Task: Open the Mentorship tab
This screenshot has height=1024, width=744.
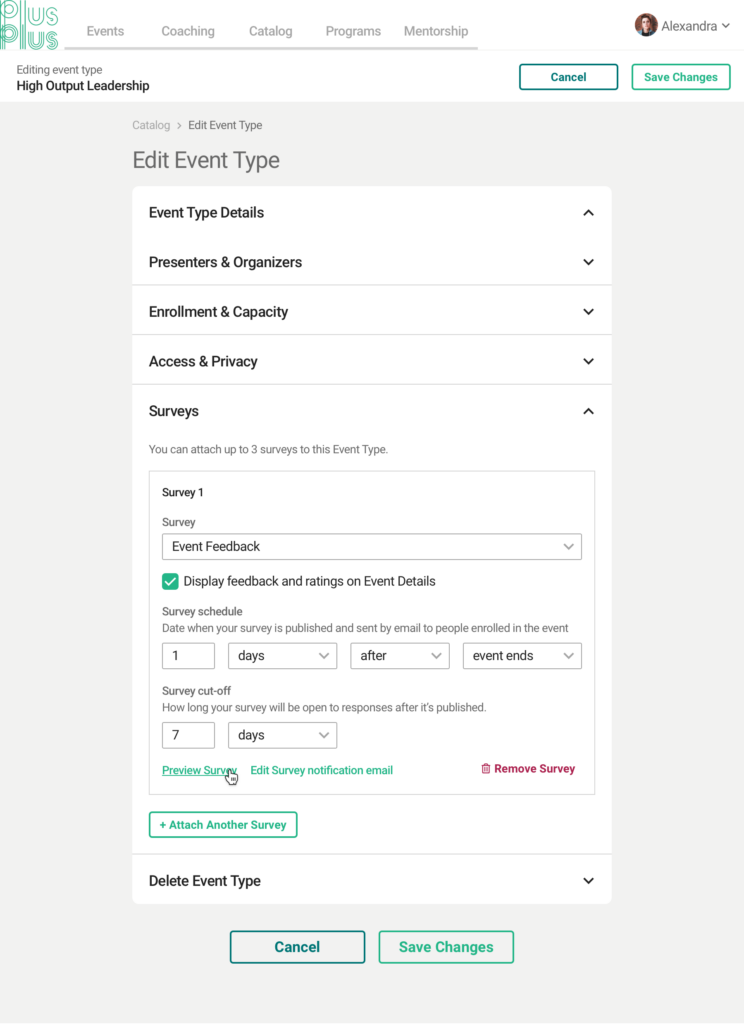Action: [x=436, y=31]
